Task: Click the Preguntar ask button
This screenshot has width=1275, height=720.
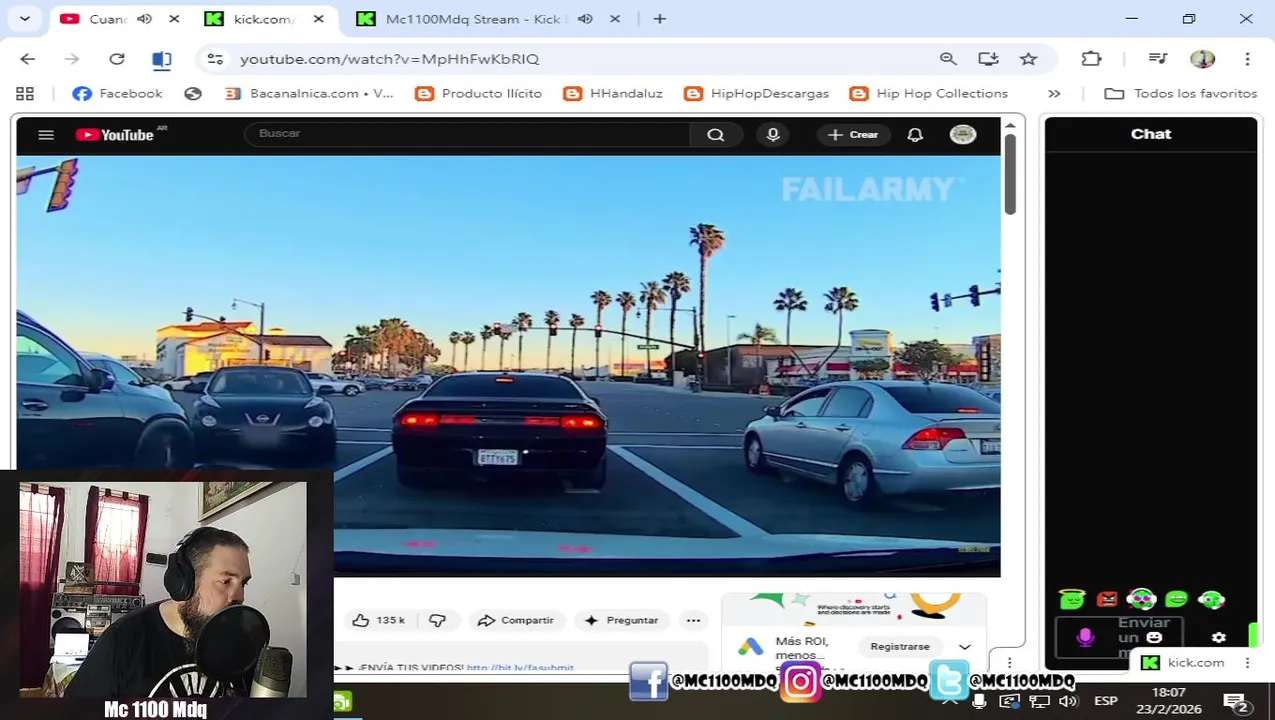Action: (622, 620)
